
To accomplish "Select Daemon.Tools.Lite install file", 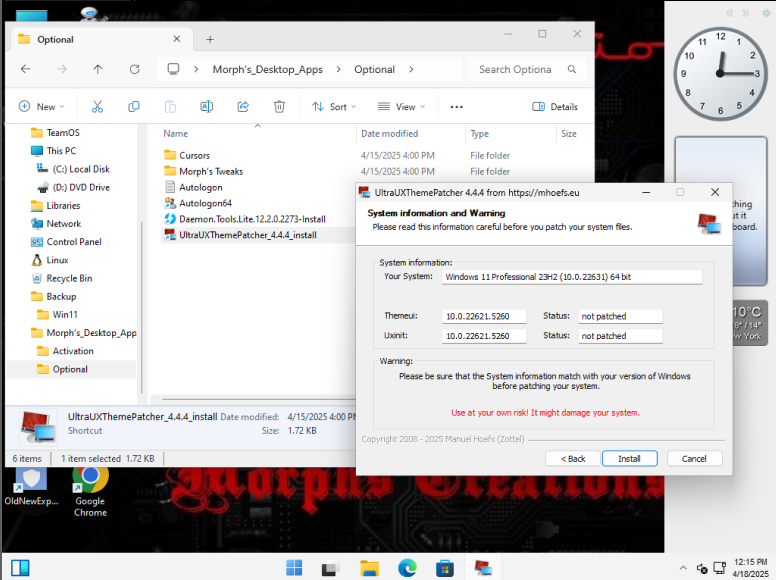I will pyautogui.click(x=252, y=219).
